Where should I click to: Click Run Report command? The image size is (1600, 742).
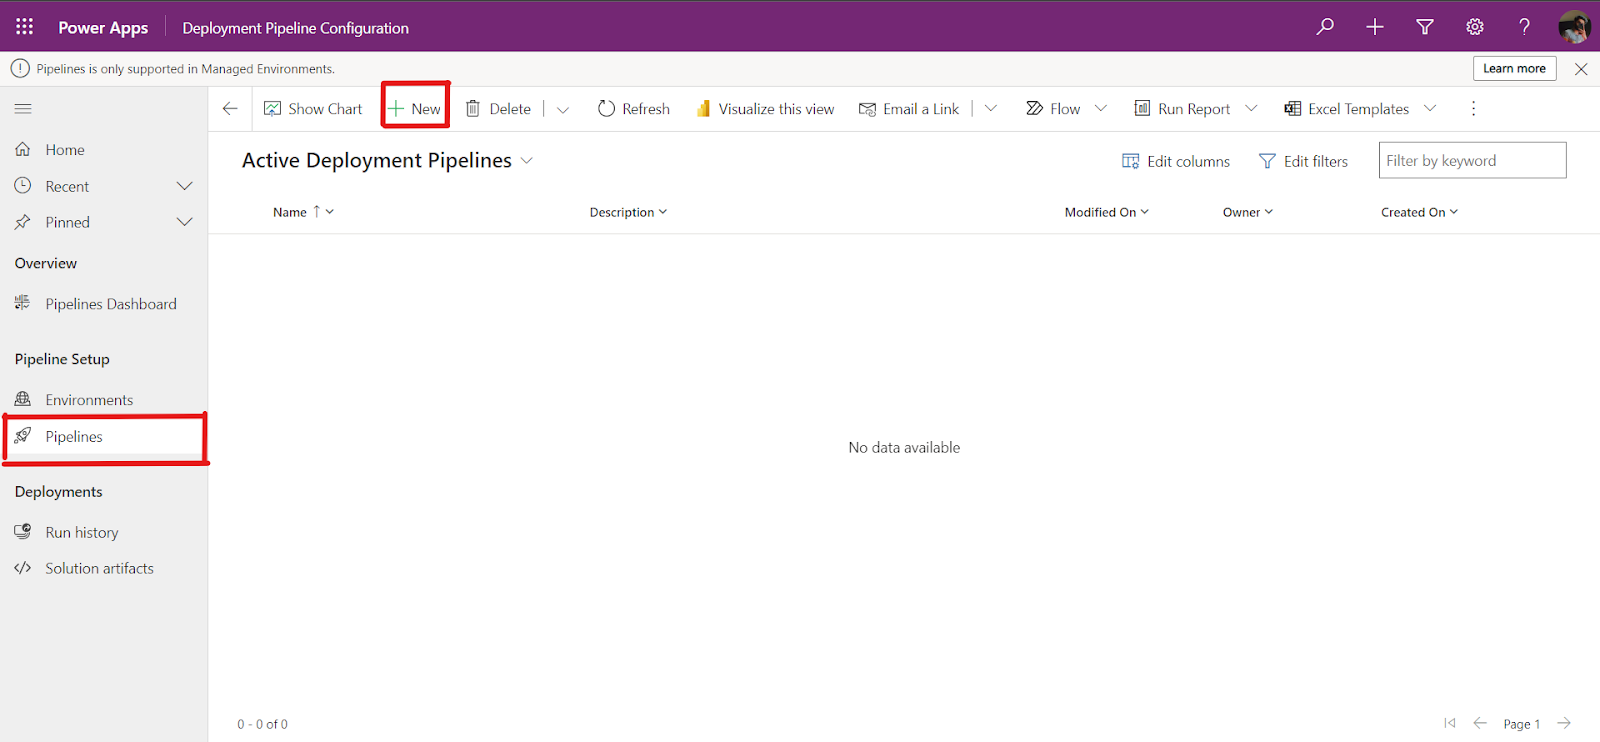pos(1182,109)
